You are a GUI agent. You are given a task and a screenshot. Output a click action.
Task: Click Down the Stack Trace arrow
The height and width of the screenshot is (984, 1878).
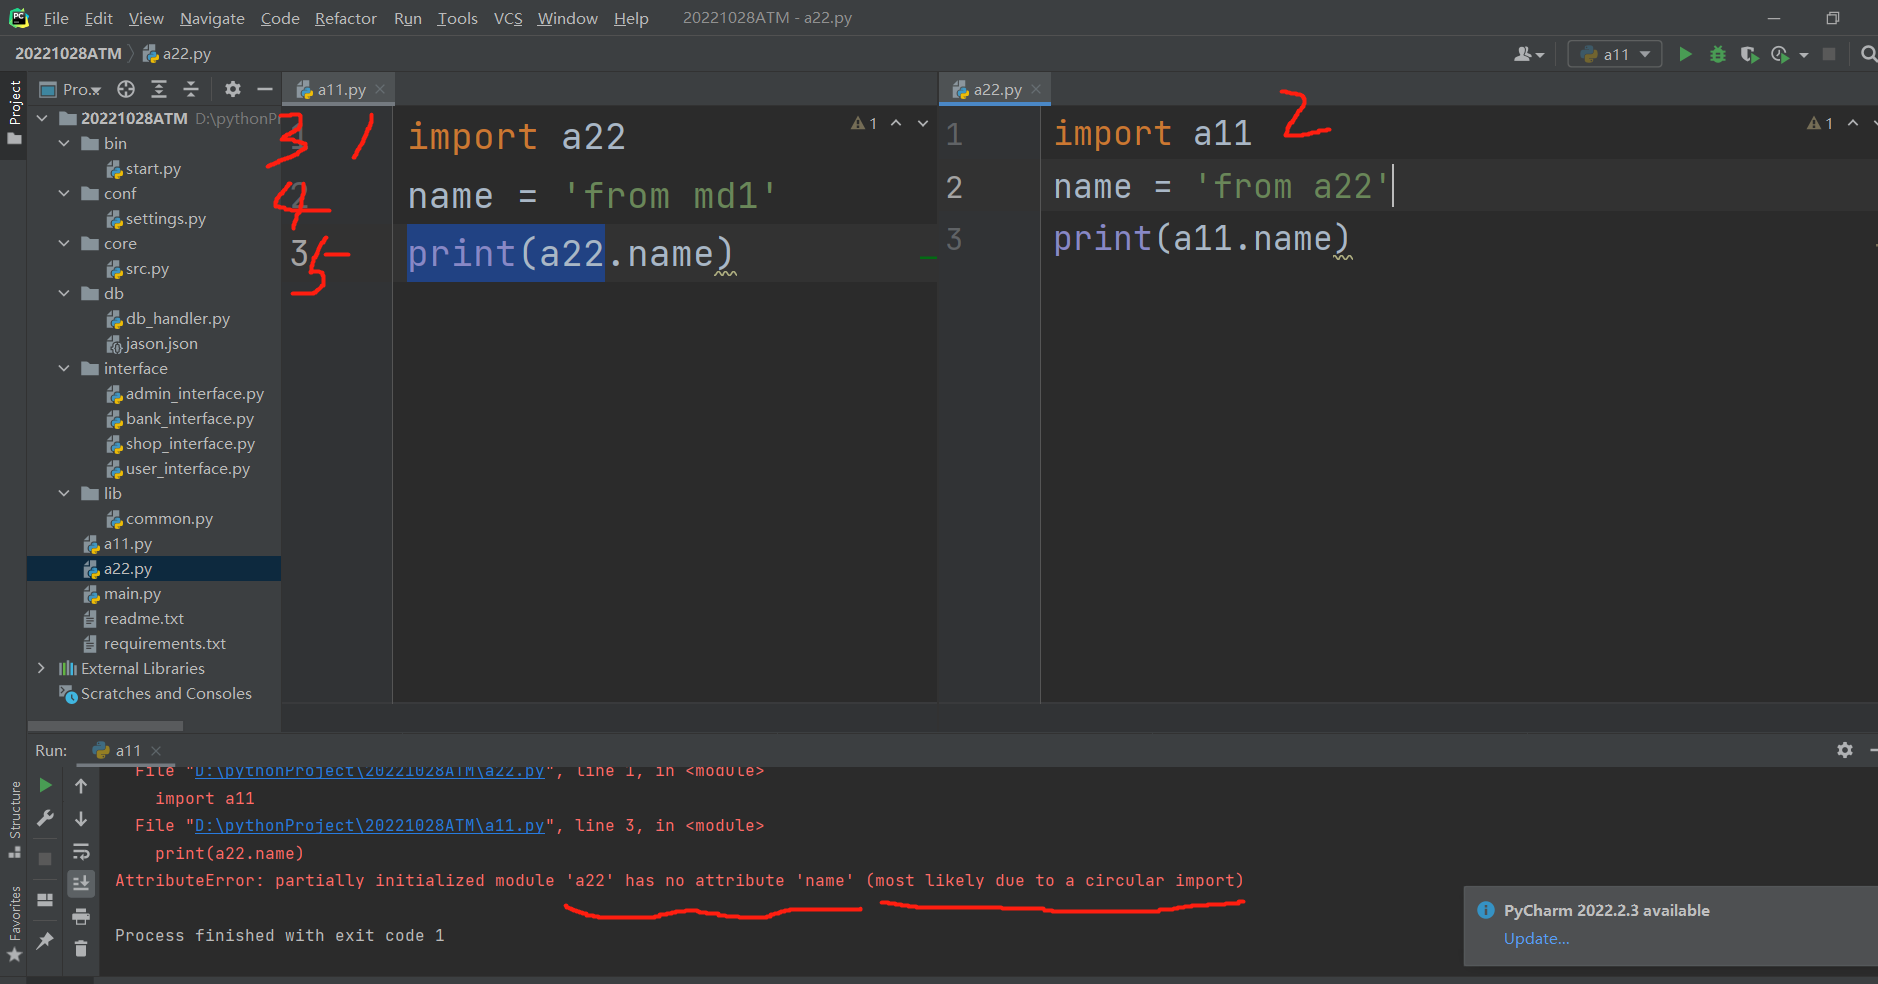pos(81,819)
